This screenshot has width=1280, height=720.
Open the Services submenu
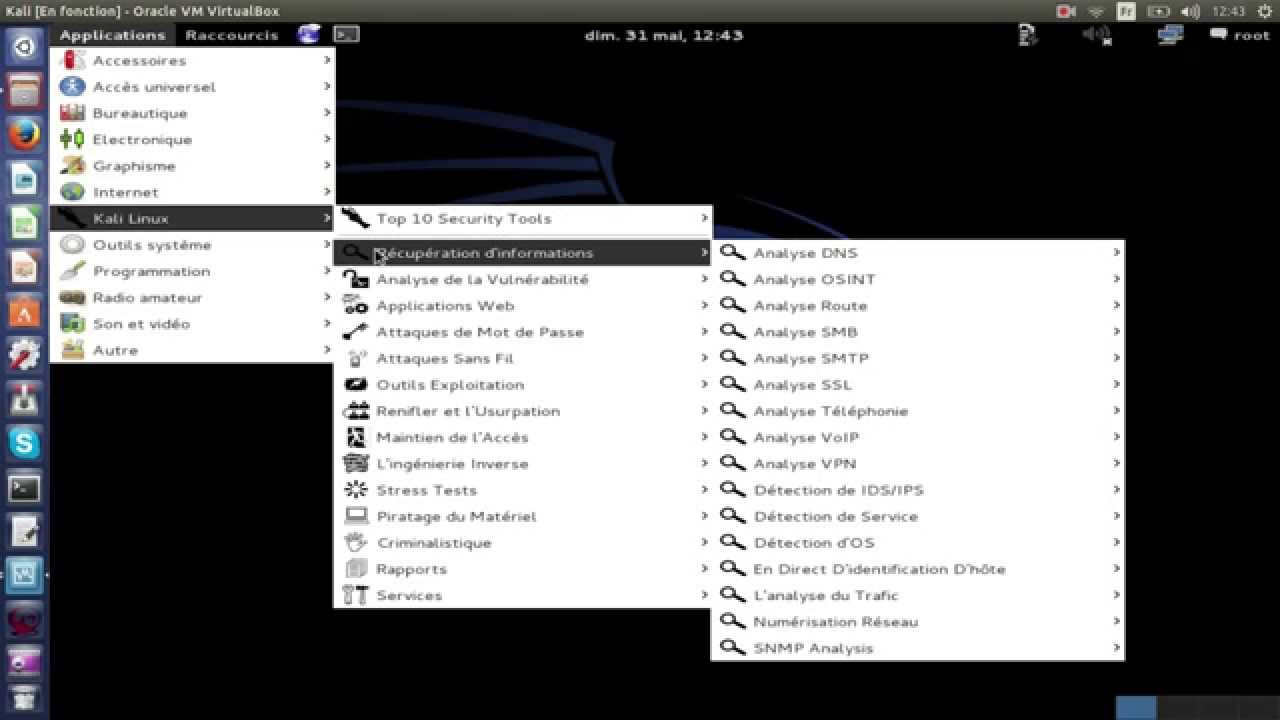(x=523, y=595)
